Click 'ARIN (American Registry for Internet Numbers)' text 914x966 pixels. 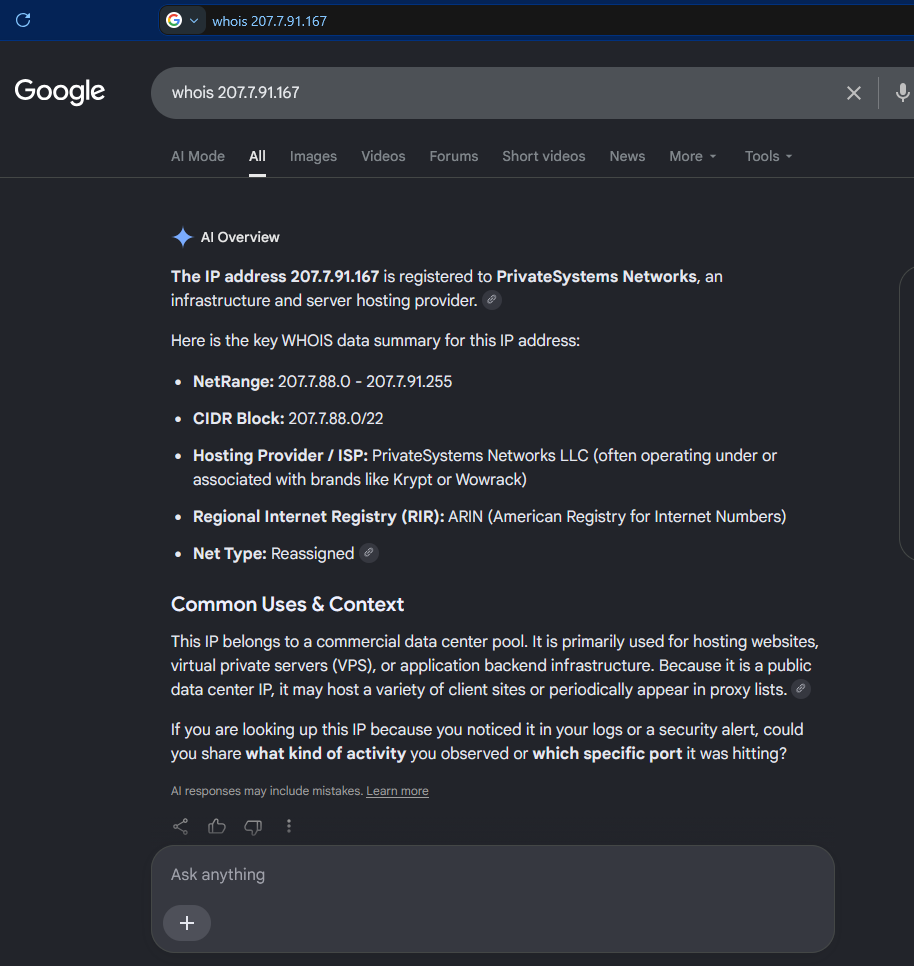[x=617, y=516]
